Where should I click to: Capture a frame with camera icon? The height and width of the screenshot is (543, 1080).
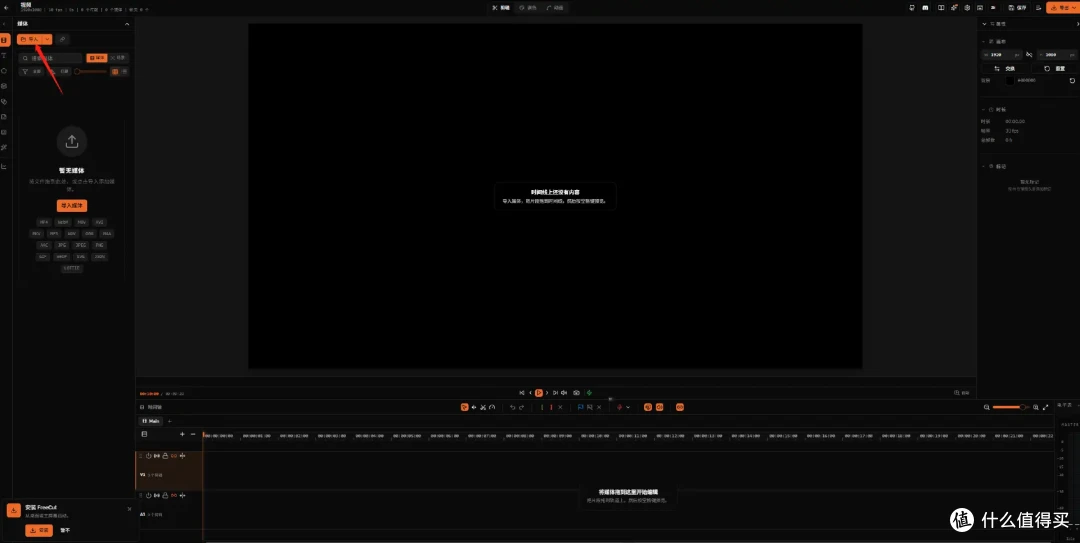click(x=577, y=393)
